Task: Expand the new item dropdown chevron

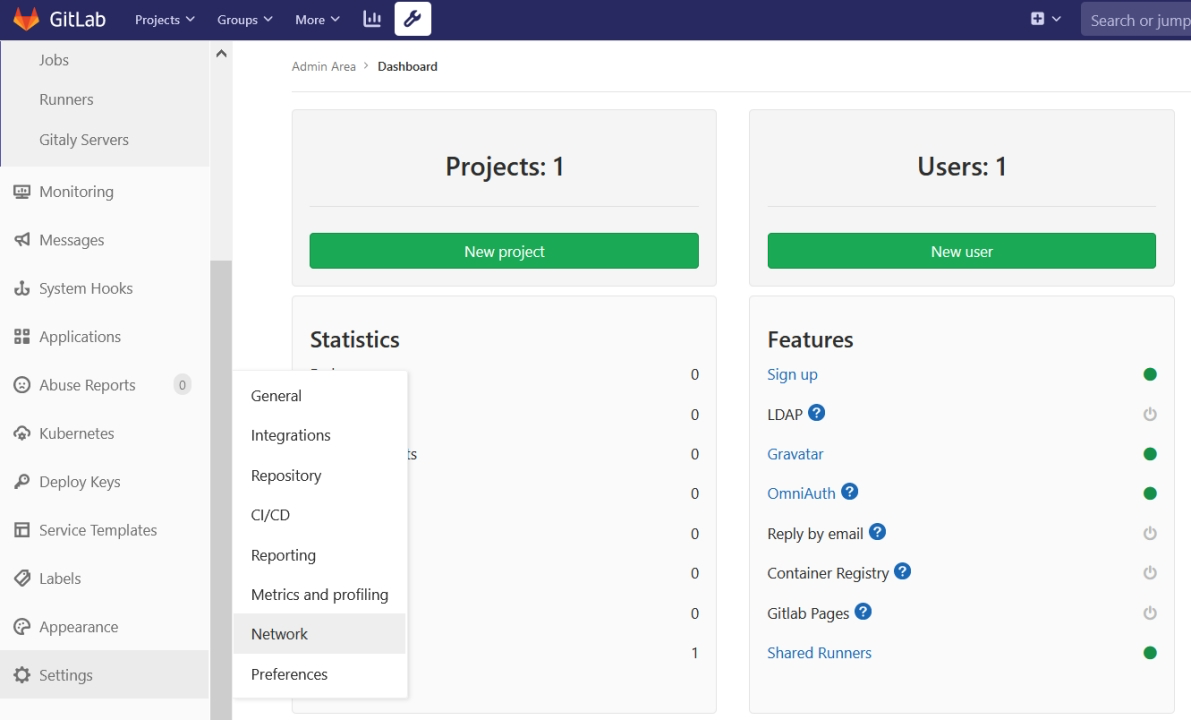Action: coord(1056,19)
